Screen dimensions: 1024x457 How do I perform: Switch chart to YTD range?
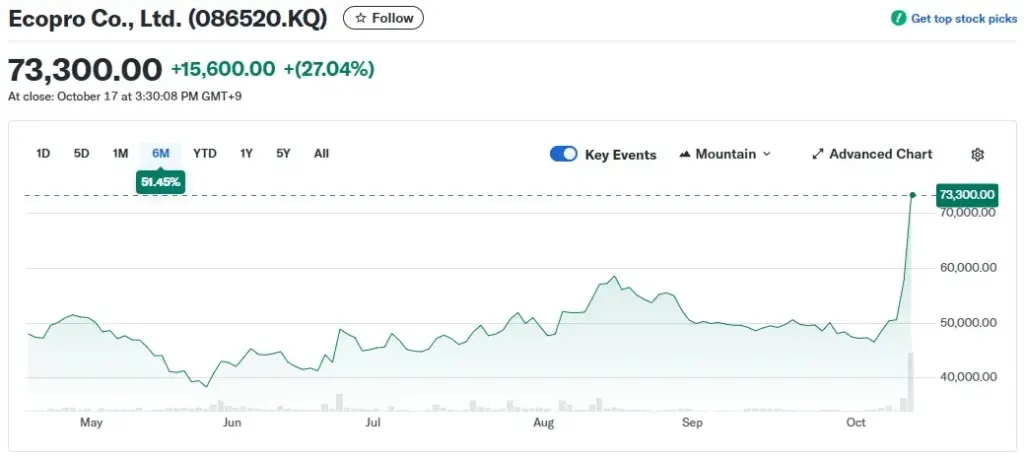(x=204, y=153)
